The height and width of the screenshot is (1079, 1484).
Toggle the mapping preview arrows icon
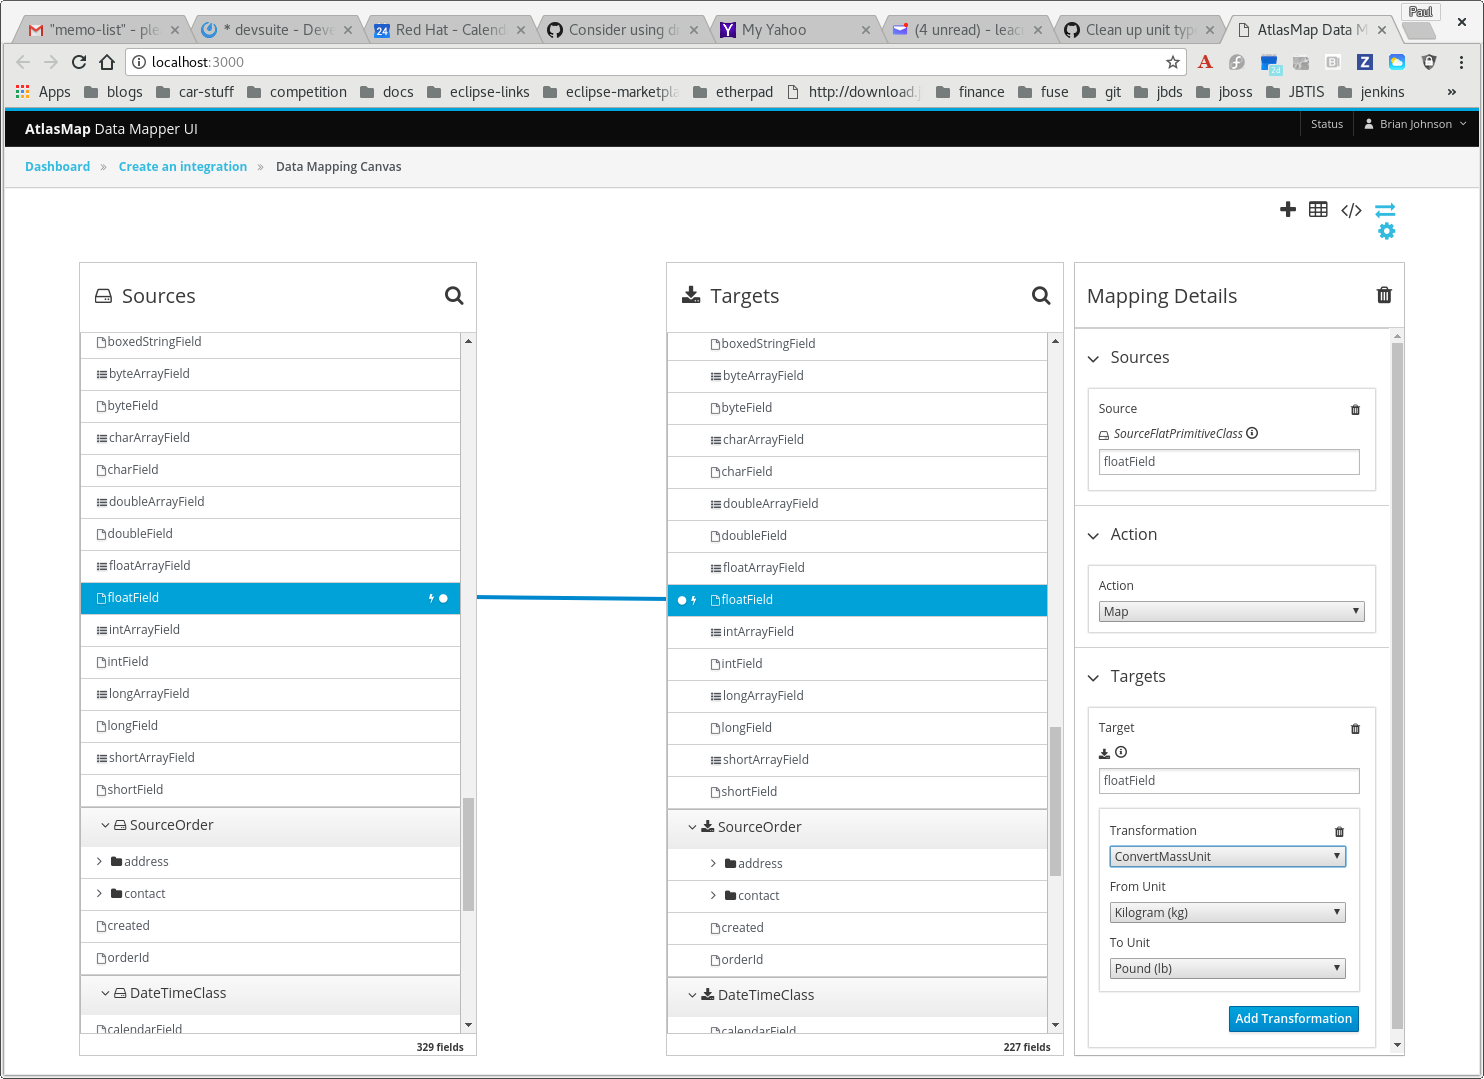click(1385, 210)
